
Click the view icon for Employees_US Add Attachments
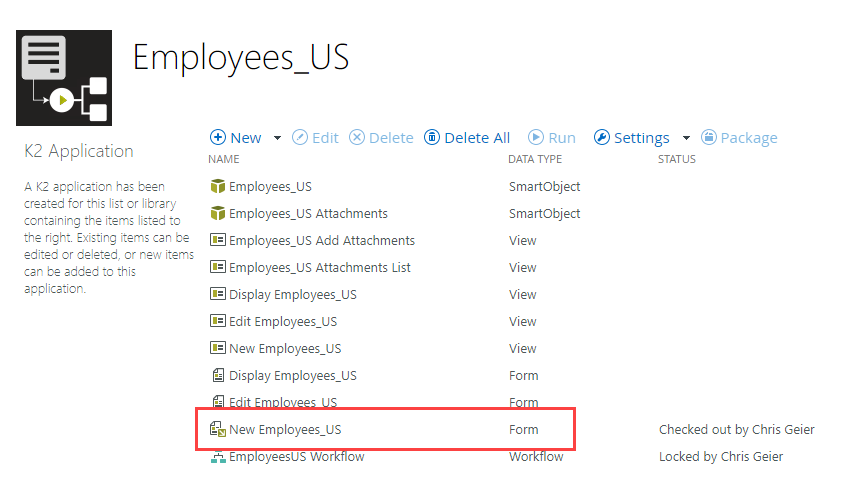tap(217, 241)
